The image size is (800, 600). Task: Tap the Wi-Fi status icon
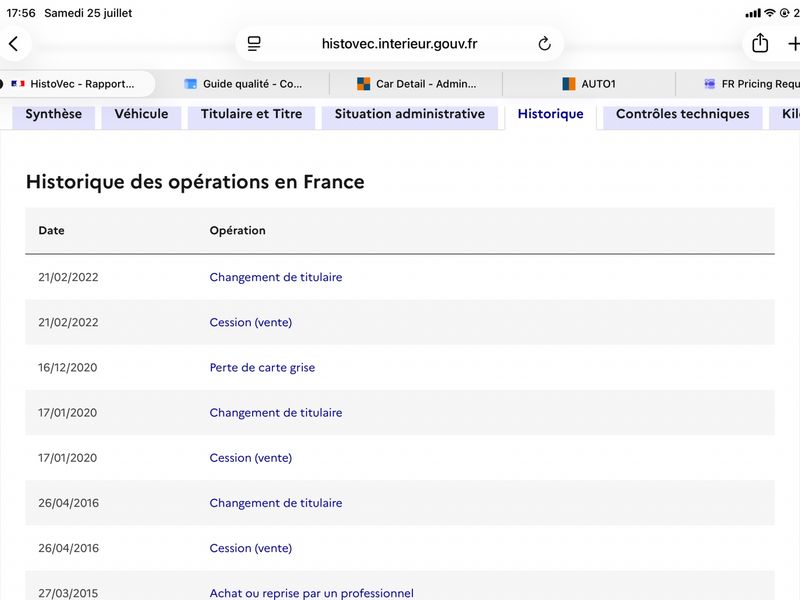coord(769,13)
